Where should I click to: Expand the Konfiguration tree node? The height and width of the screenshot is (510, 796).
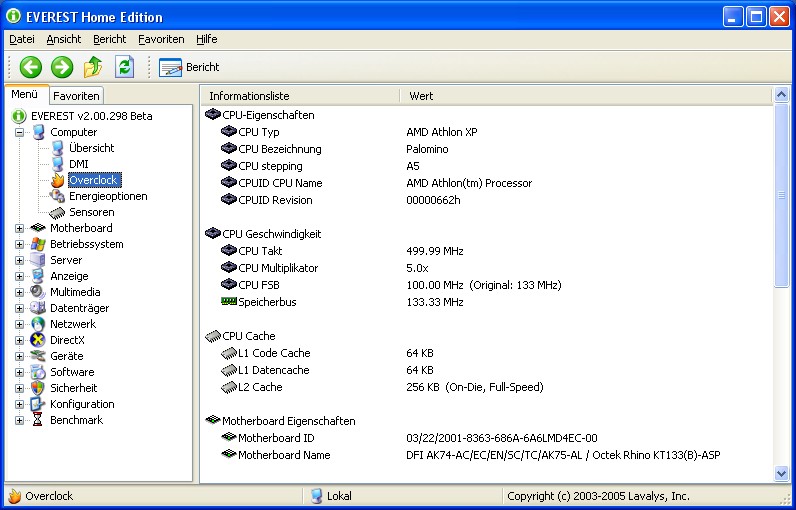(x=19, y=404)
